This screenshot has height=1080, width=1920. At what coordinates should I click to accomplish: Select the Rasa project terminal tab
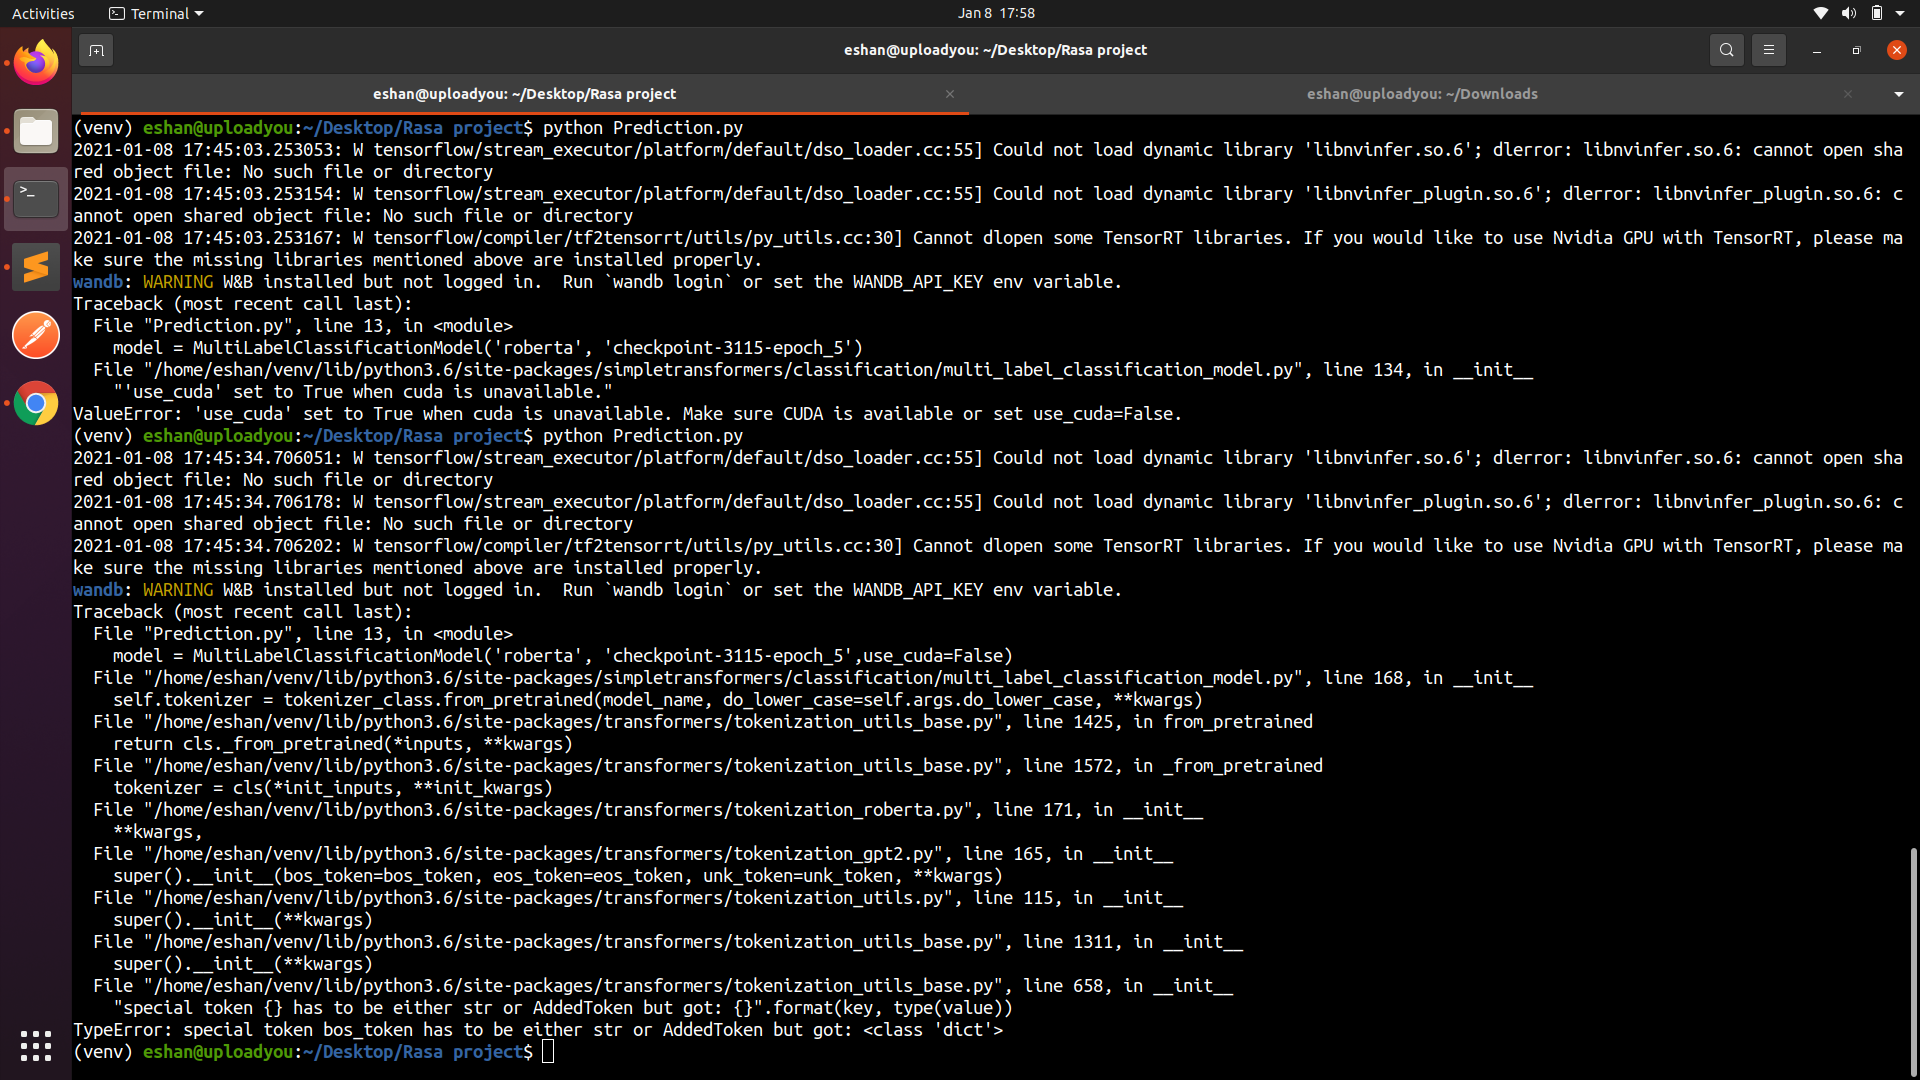coord(524,94)
